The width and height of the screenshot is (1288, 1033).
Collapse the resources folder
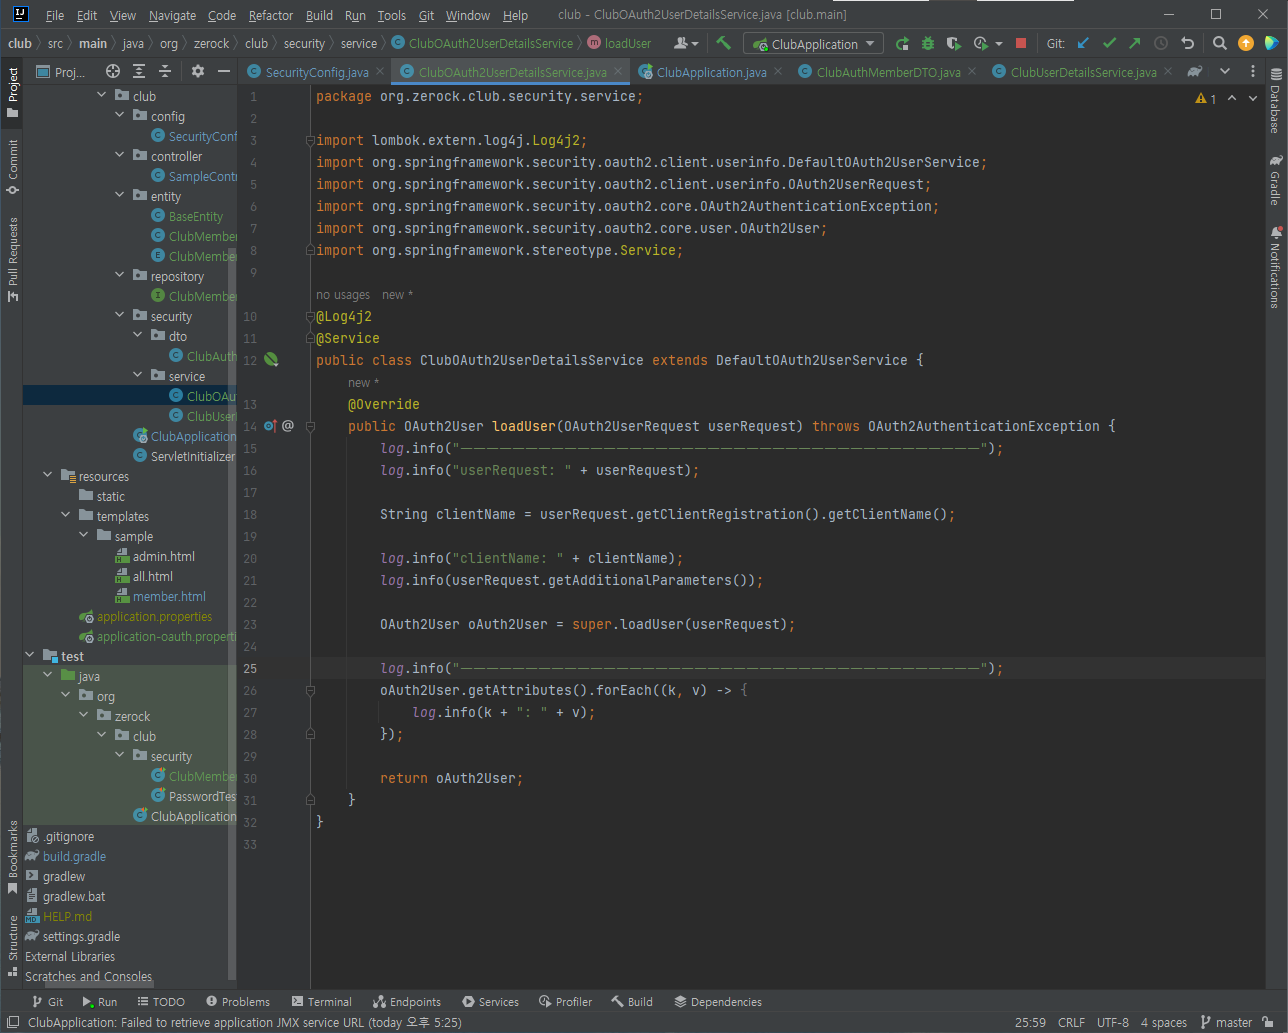(48, 476)
